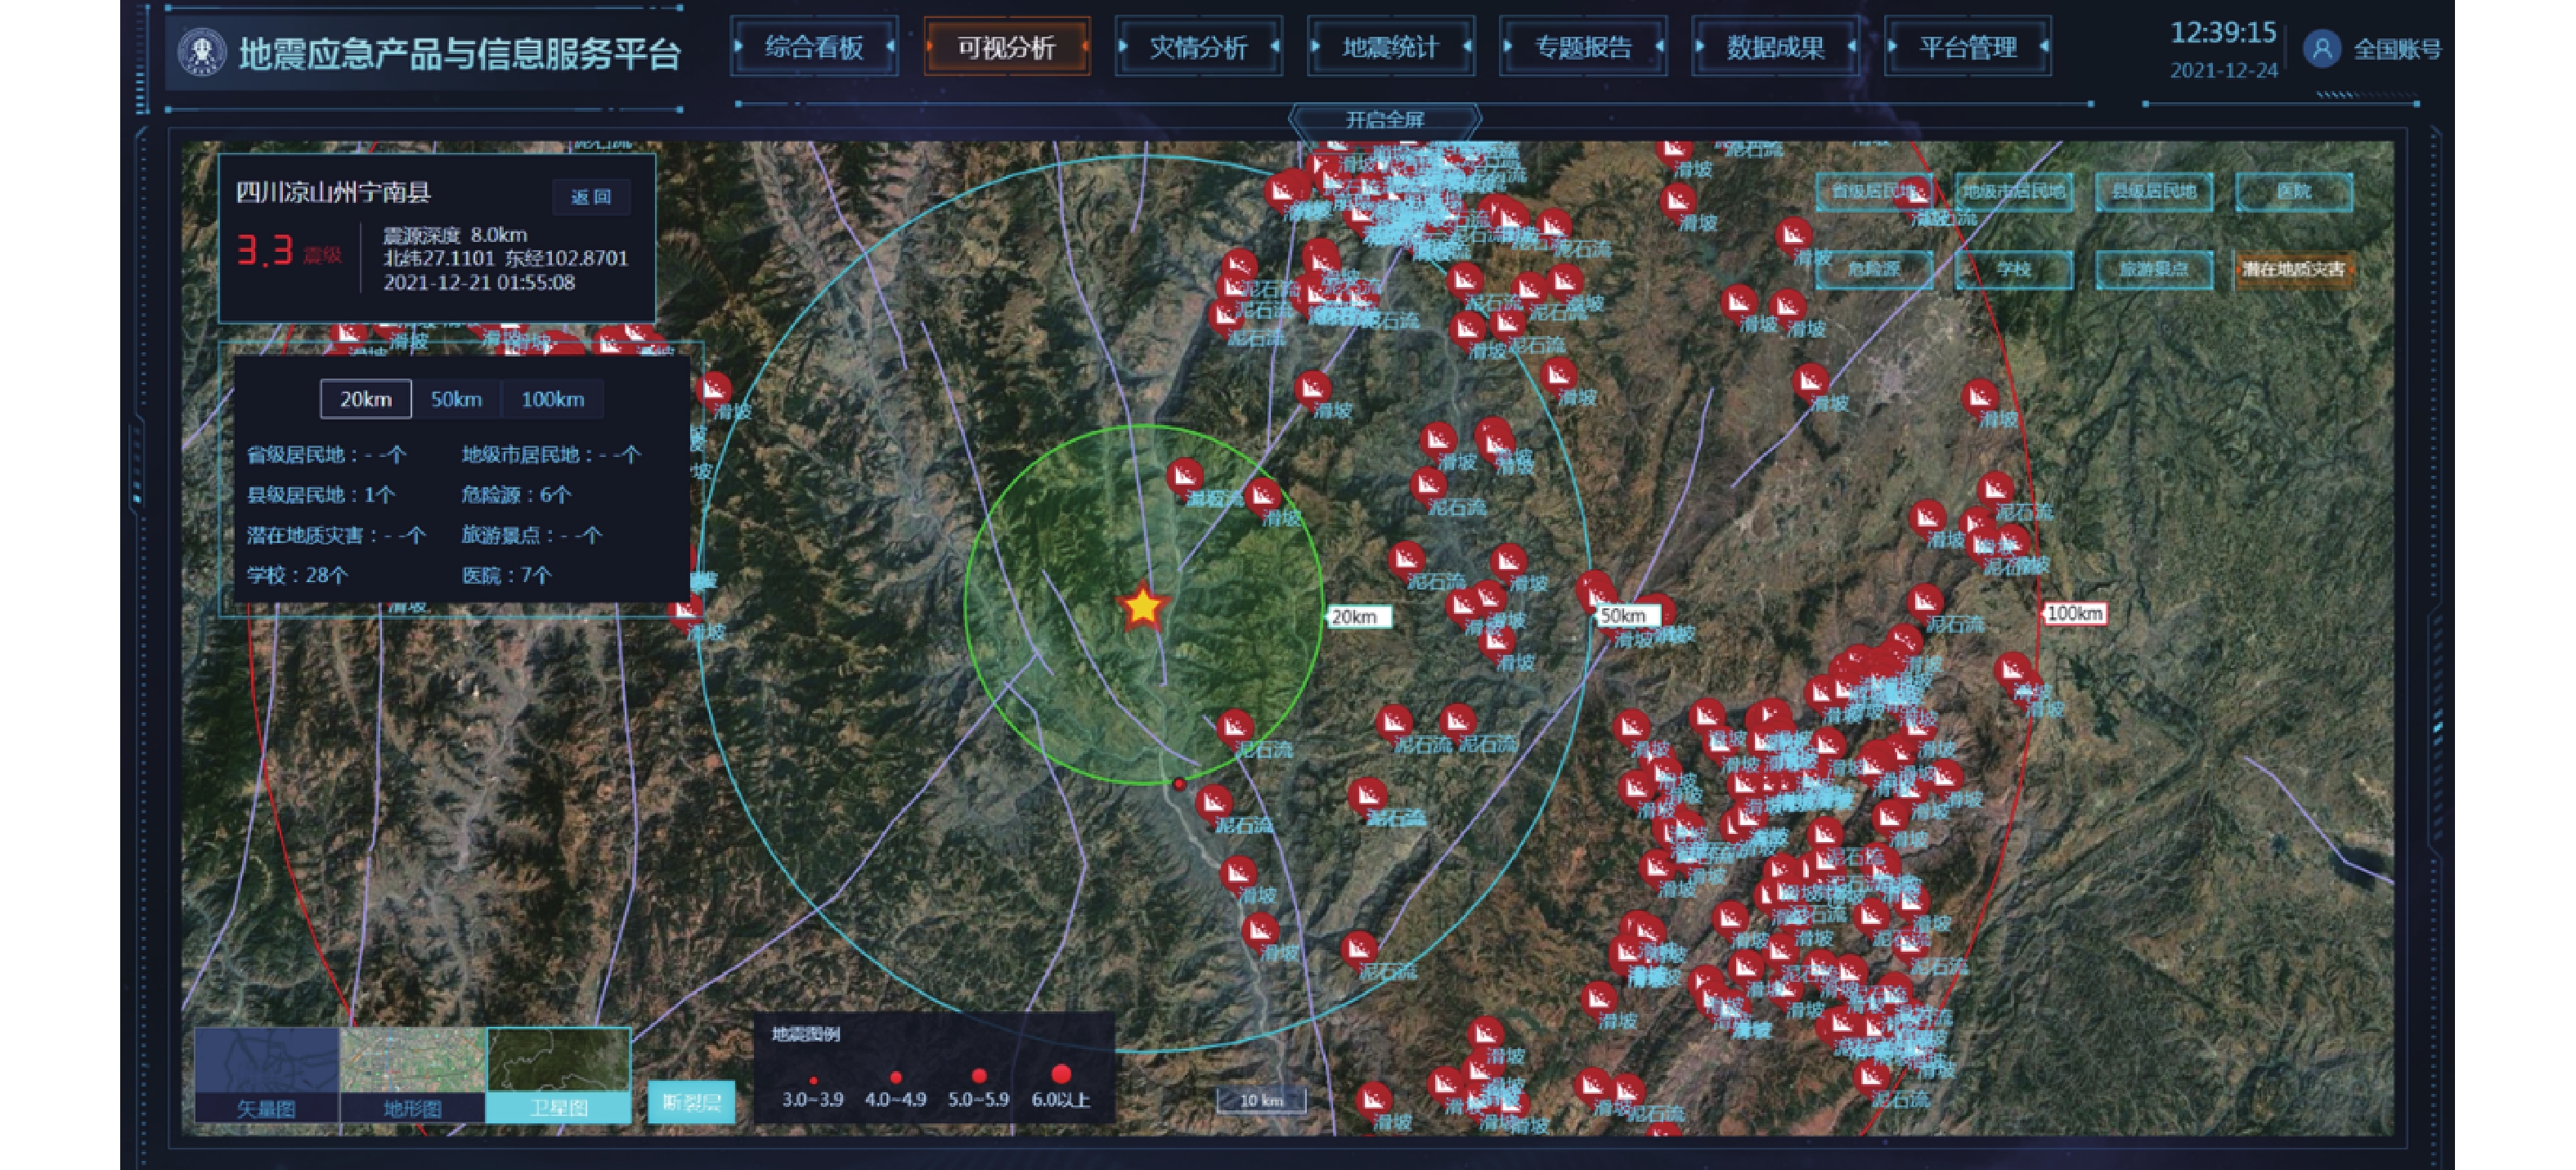
Task: Click the small red earthquake dot on the green circle edge
Action: click(x=1180, y=784)
